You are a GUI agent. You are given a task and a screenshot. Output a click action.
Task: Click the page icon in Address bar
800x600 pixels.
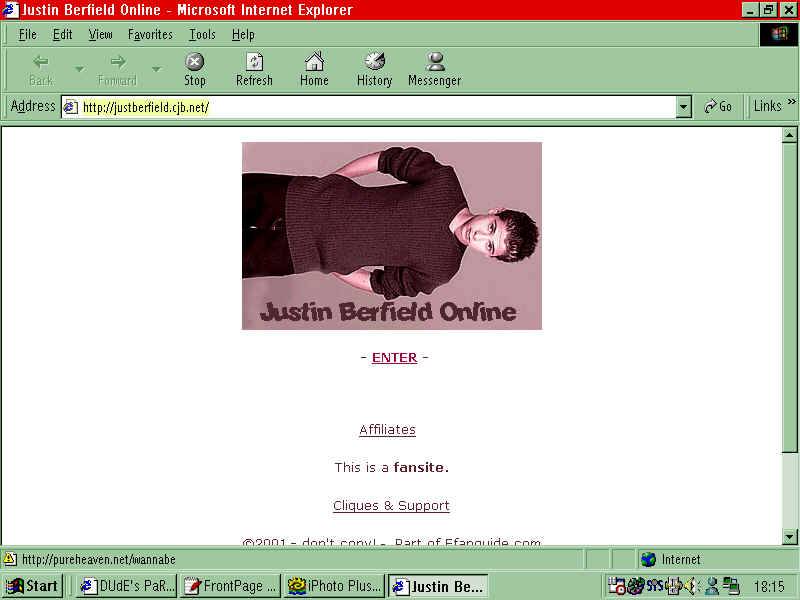(x=70, y=107)
